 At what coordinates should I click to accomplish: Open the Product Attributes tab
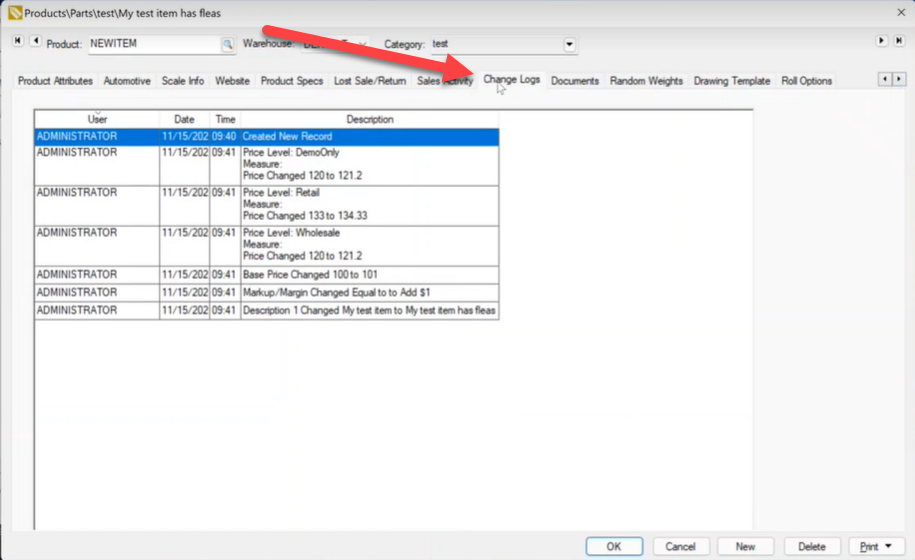(x=55, y=81)
